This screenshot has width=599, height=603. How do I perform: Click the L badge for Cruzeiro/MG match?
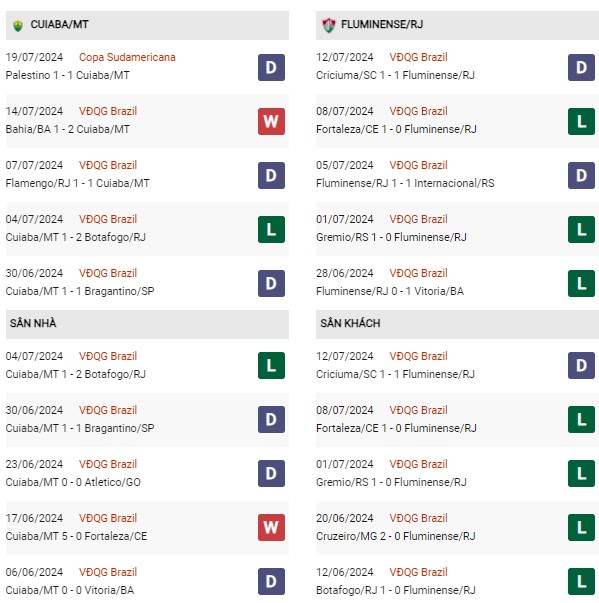(x=581, y=527)
